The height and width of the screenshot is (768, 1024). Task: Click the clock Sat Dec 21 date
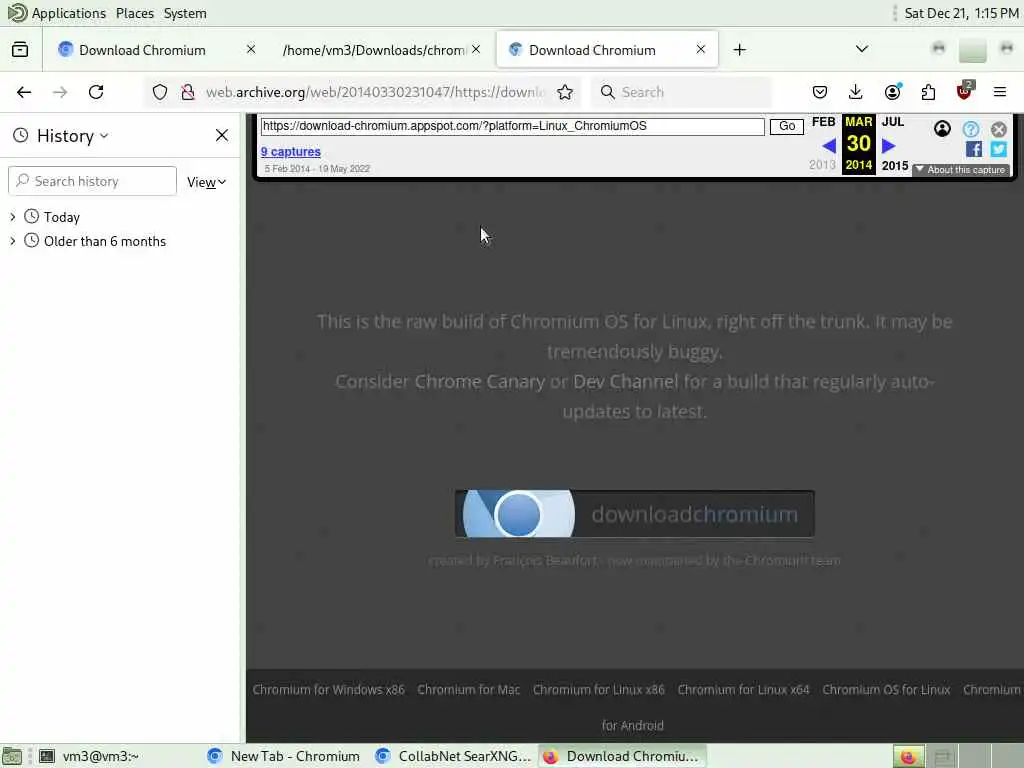click(x=961, y=13)
